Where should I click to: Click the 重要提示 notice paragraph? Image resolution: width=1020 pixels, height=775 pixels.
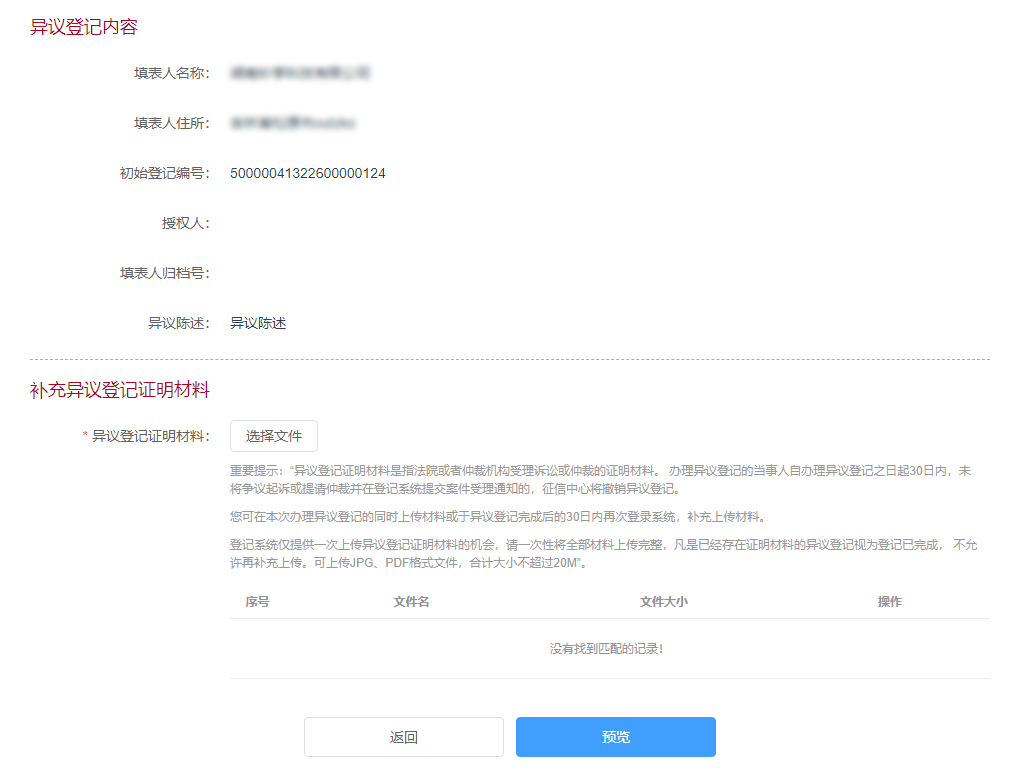click(600, 480)
